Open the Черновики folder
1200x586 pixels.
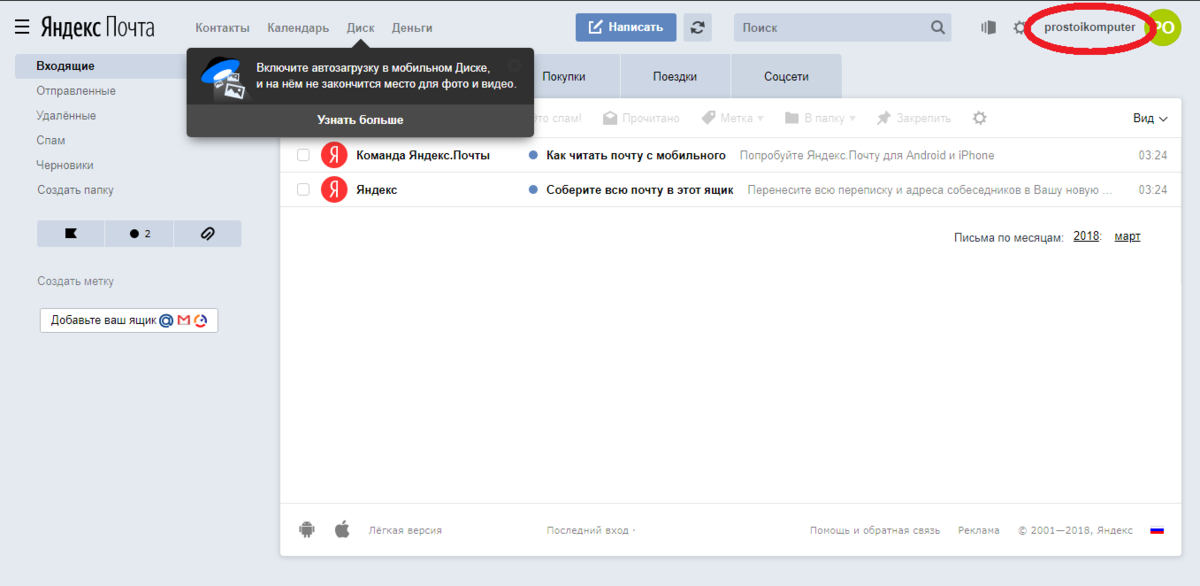pyautogui.click(x=65, y=165)
